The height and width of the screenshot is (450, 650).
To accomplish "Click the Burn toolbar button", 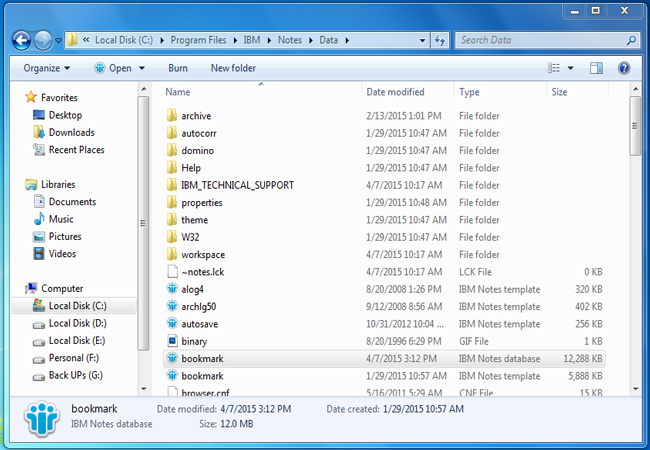I will 178,68.
